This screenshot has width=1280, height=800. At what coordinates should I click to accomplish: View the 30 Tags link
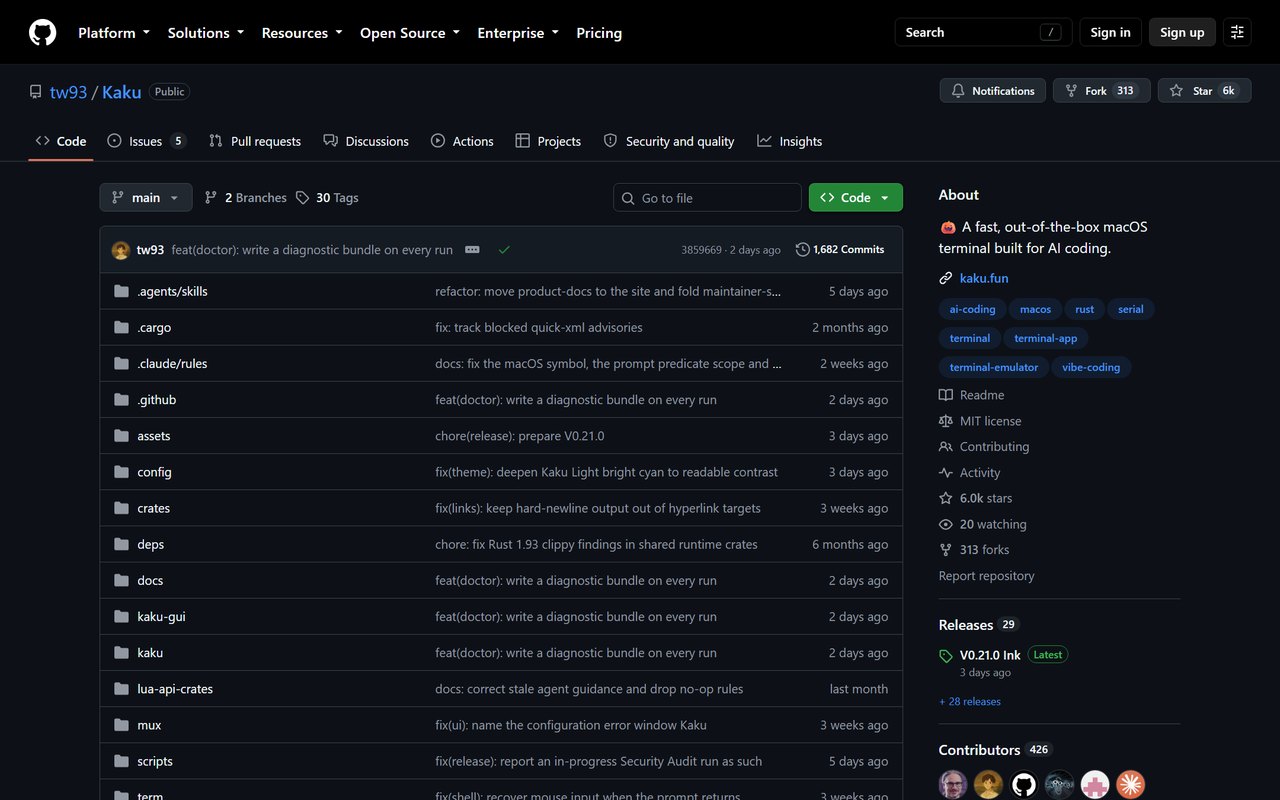[x=327, y=198]
